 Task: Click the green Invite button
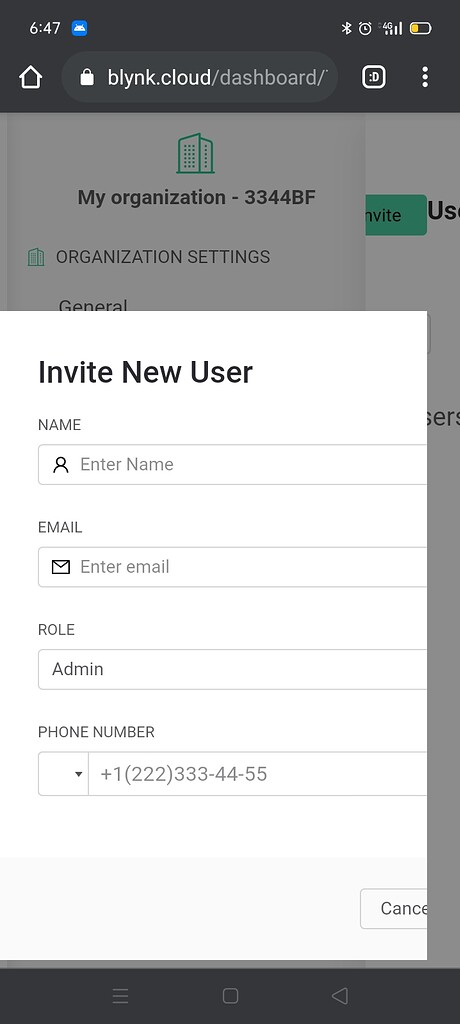pyautogui.click(x=396, y=215)
